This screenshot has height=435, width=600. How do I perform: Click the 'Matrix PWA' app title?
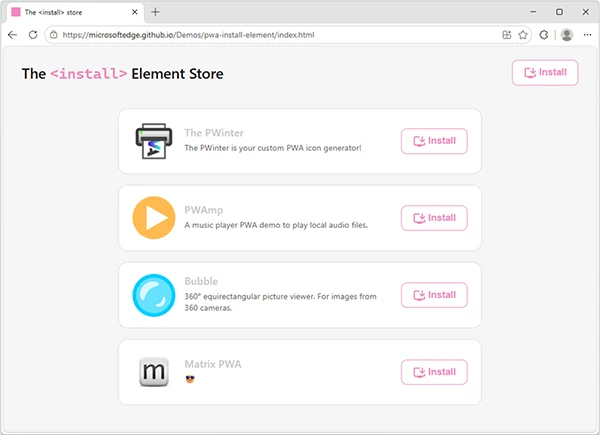coord(213,364)
